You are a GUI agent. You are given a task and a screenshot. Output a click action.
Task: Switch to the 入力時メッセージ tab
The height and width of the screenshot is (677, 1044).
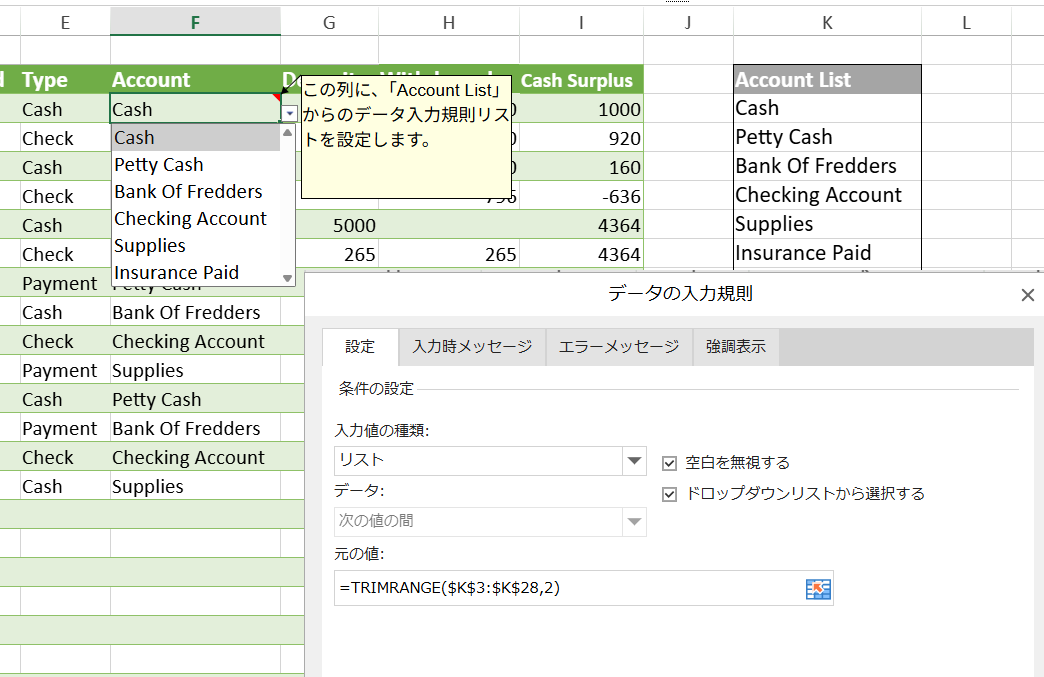472,347
